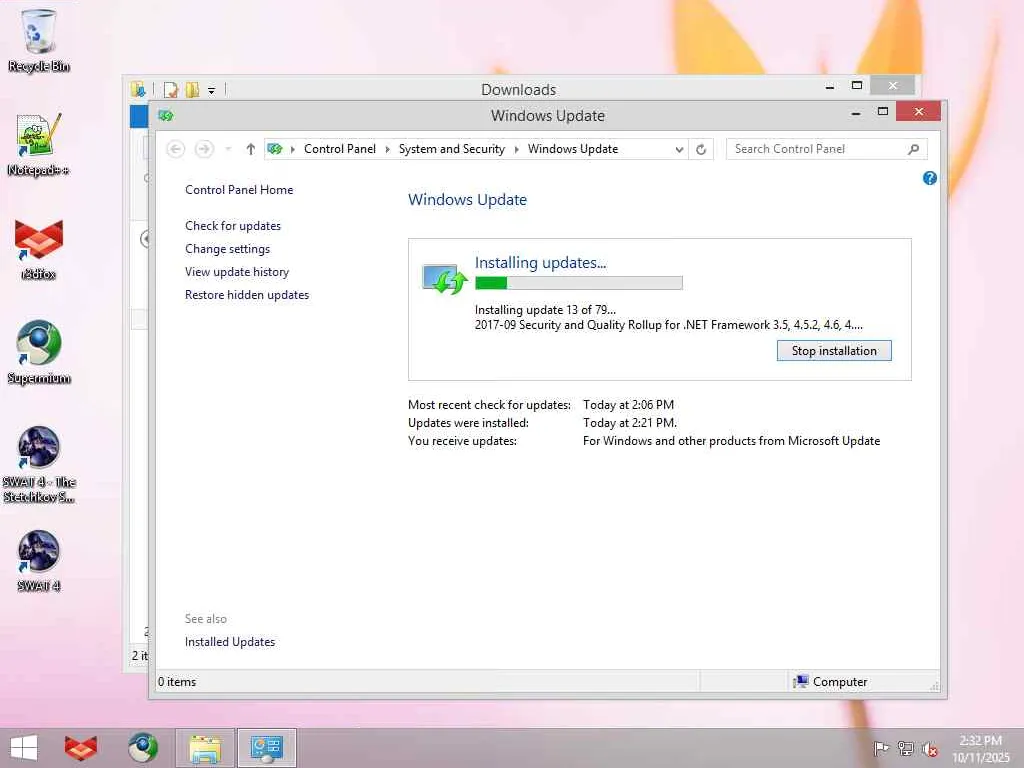This screenshot has width=1024, height=768.
Task: Expand the System and Security breadcrumb arrow
Action: (x=517, y=150)
